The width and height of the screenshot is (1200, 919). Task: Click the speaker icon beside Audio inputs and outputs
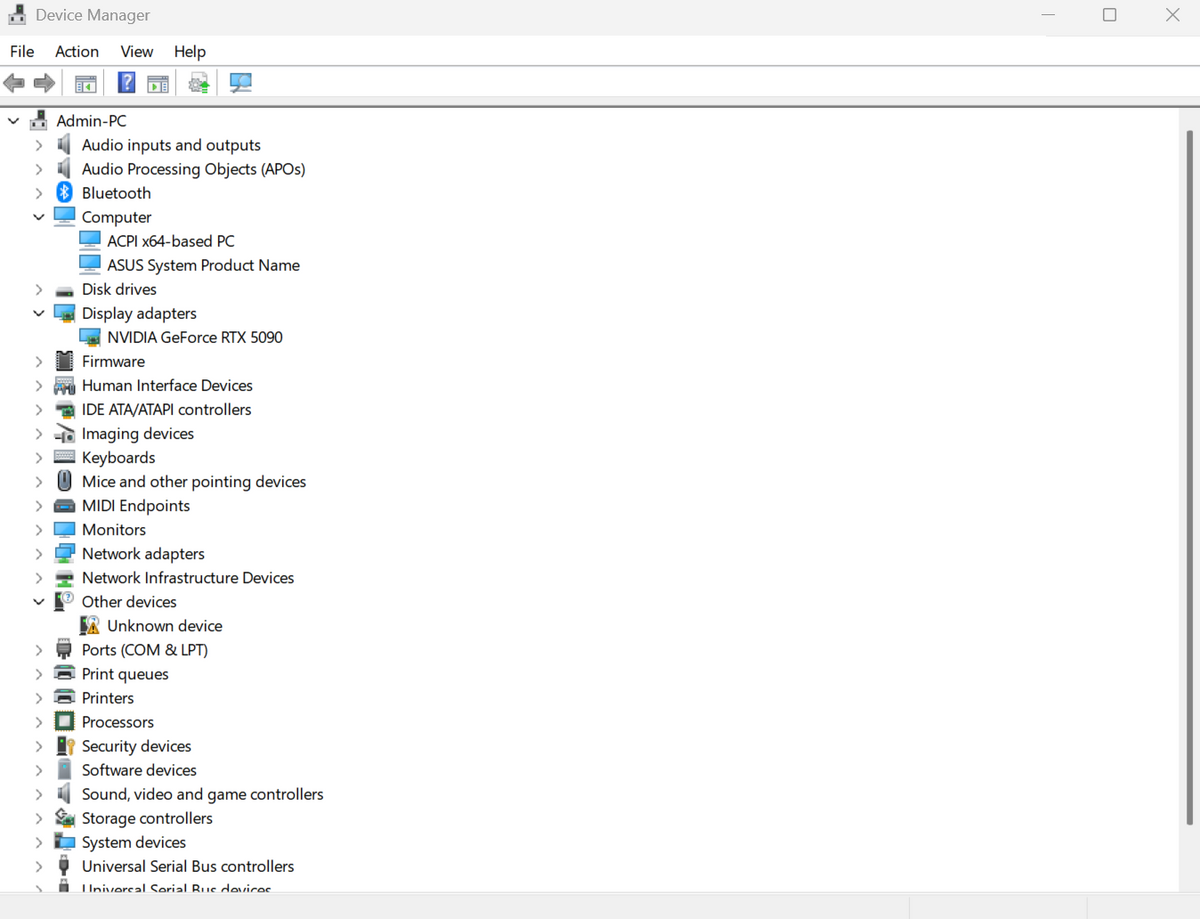(64, 145)
